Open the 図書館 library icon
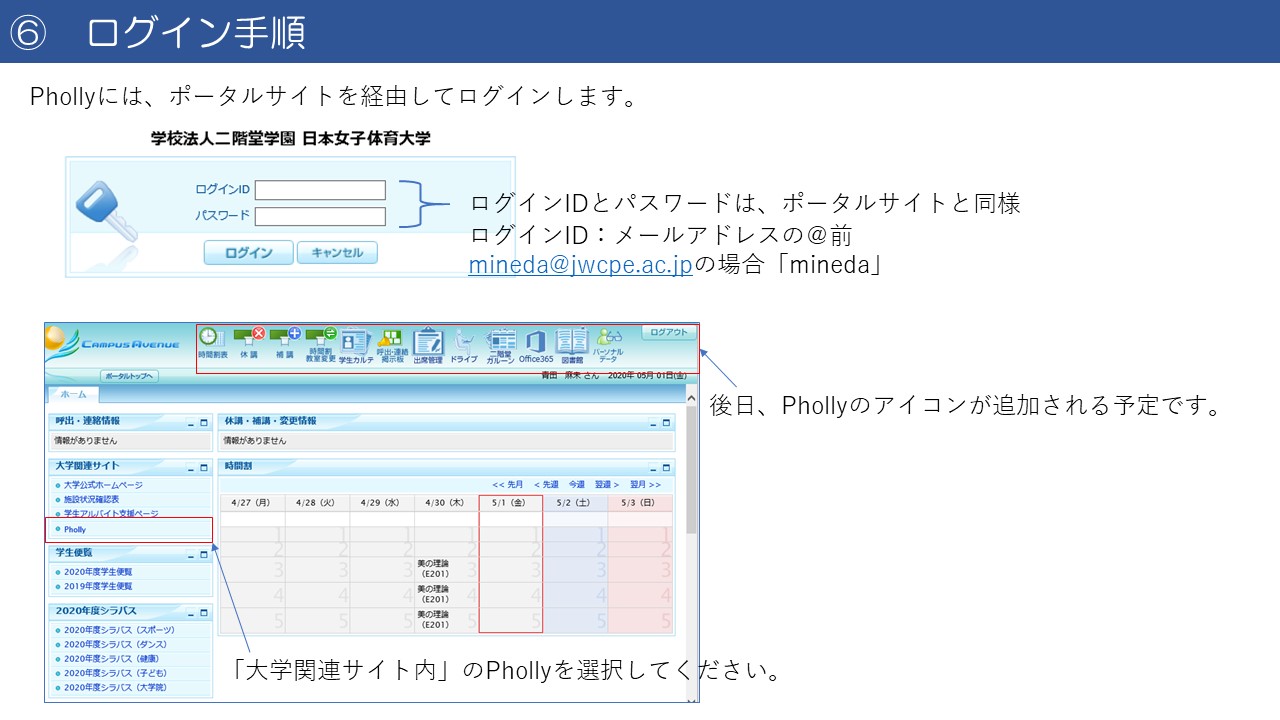 tap(572, 346)
